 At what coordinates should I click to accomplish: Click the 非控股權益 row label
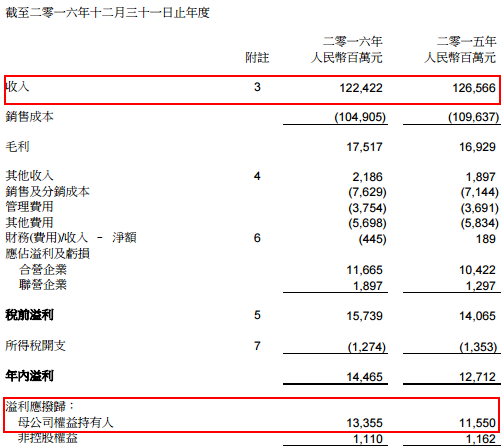point(48,438)
